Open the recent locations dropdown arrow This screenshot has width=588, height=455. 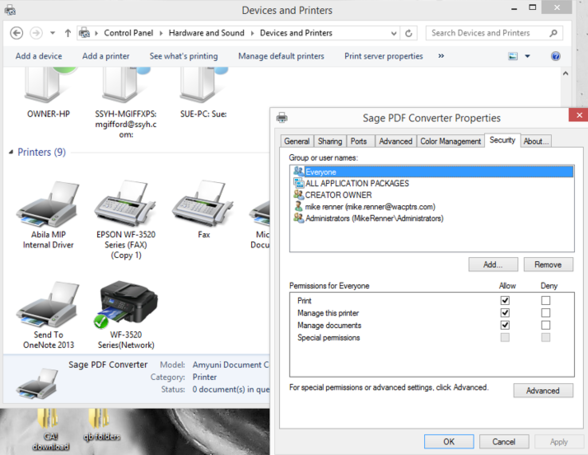pyautogui.click(x=52, y=33)
